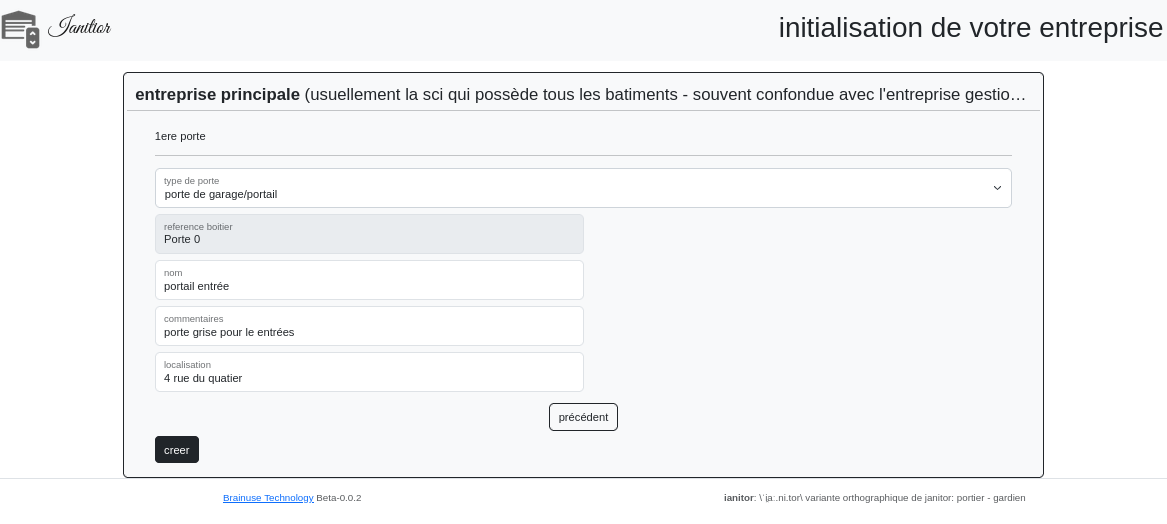The width and height of the screenshot is (1167, 524).
Task: Select the 'porte de garage/portail' value
Action: [x=221, y=195]
